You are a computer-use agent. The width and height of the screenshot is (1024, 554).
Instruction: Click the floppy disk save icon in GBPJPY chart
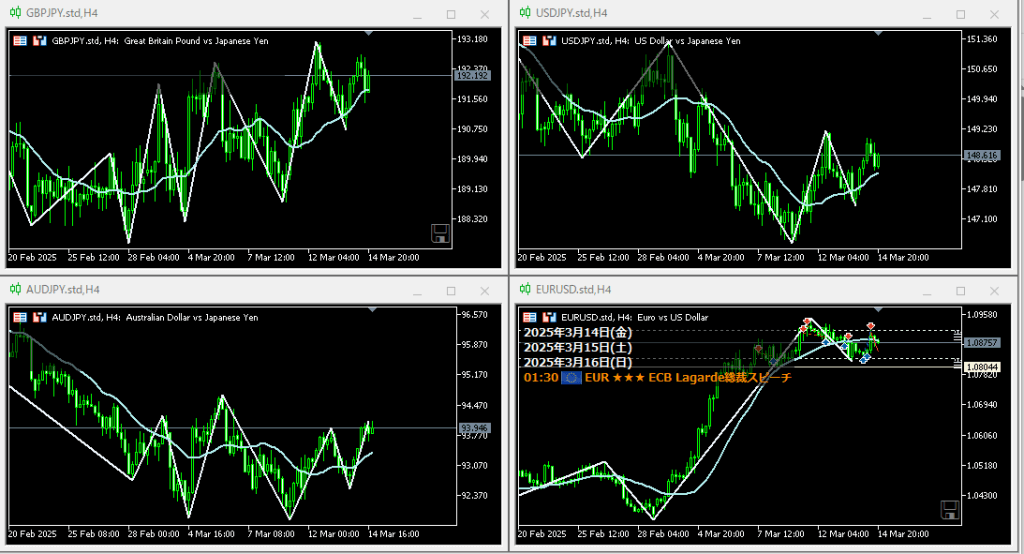(x=439, y=234)
